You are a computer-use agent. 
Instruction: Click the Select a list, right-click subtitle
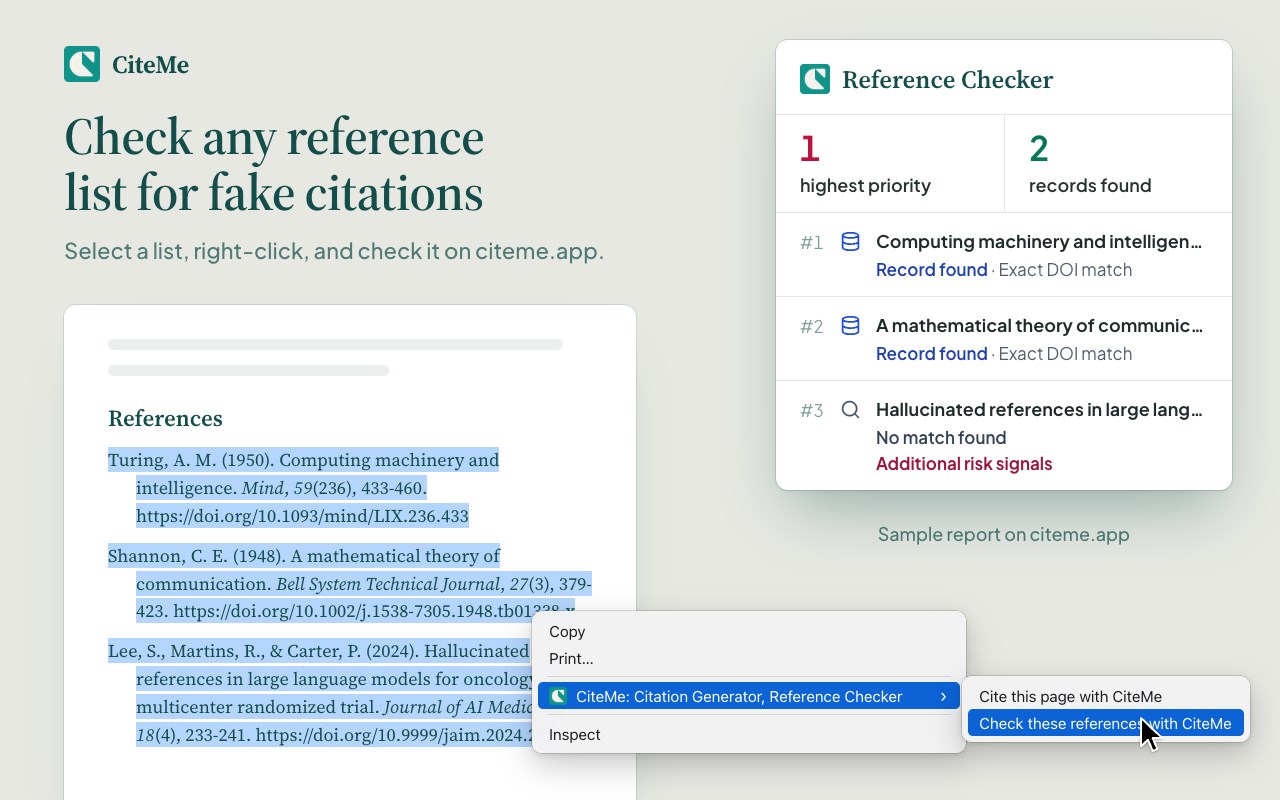pos(334,250)
